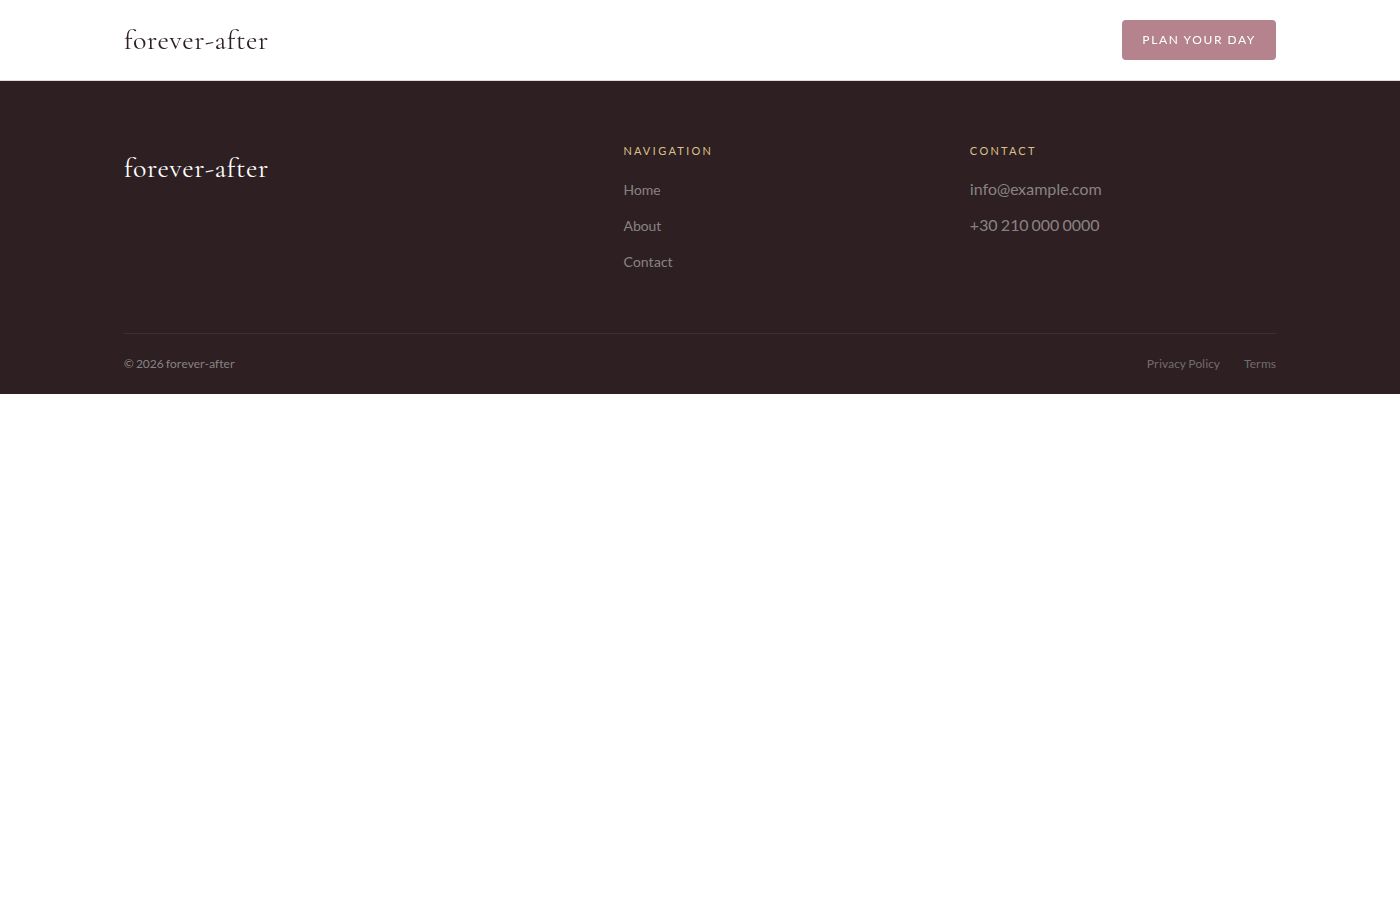
Task: Select the NAVIGATION footer heading
Action: [668, 151]
